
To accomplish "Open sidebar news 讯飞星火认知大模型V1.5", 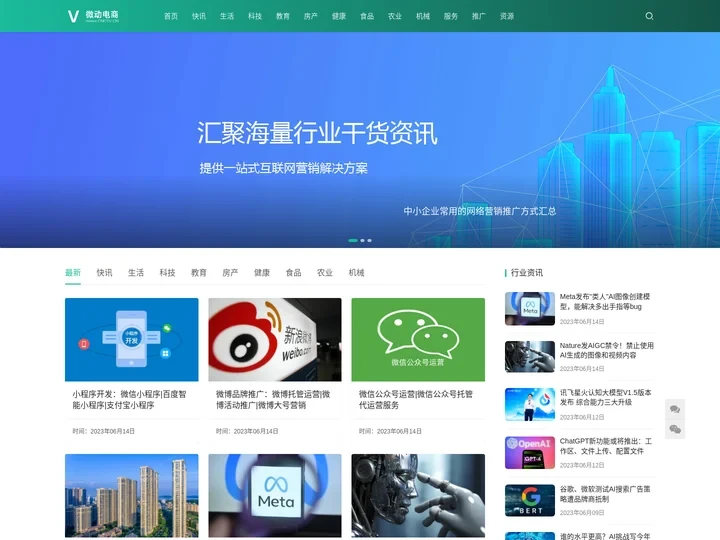I will [605, 397].
